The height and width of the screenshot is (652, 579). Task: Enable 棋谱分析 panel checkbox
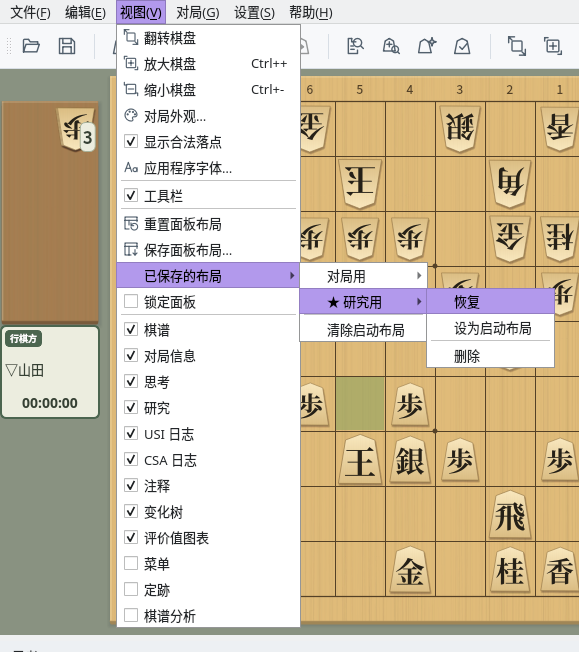131,615
